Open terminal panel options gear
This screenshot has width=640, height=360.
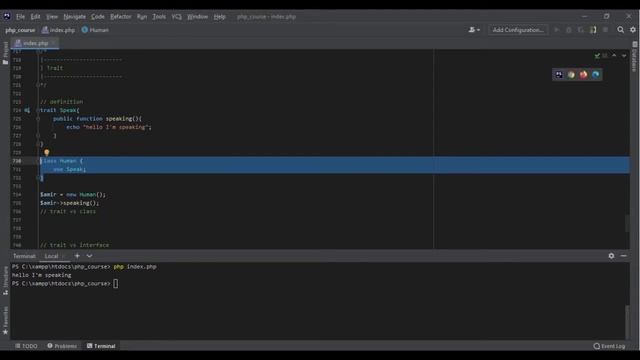click(611, 256)
